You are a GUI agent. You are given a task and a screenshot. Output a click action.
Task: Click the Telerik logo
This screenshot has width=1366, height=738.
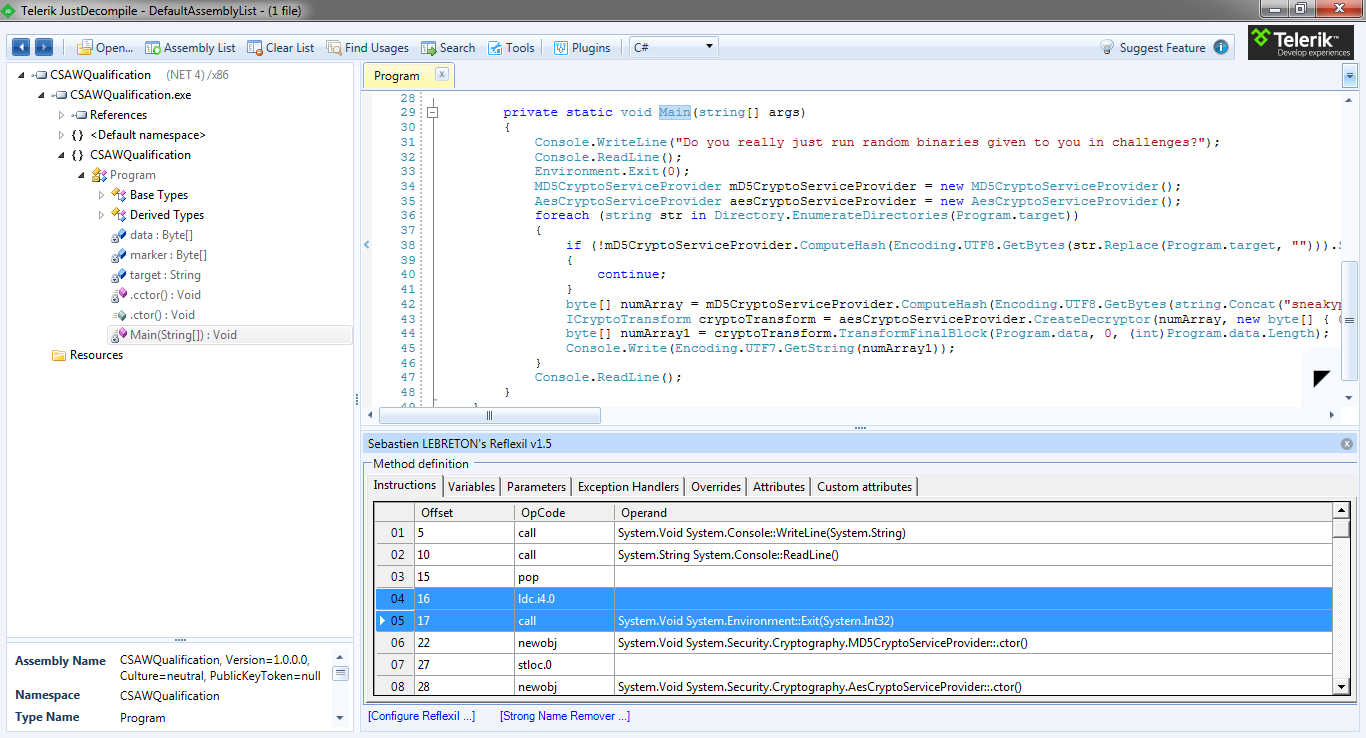1300,42
